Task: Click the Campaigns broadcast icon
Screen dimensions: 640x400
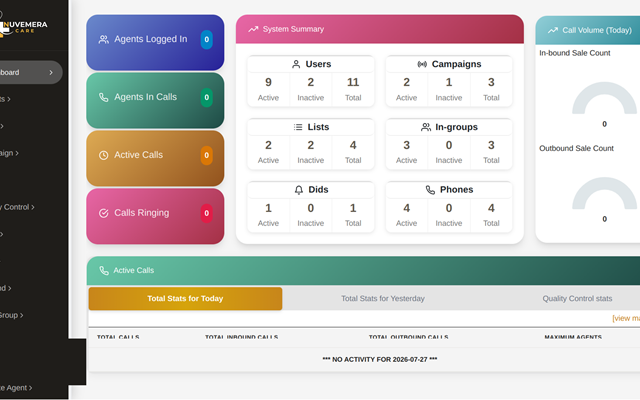Action: click(x=422, y=64)
